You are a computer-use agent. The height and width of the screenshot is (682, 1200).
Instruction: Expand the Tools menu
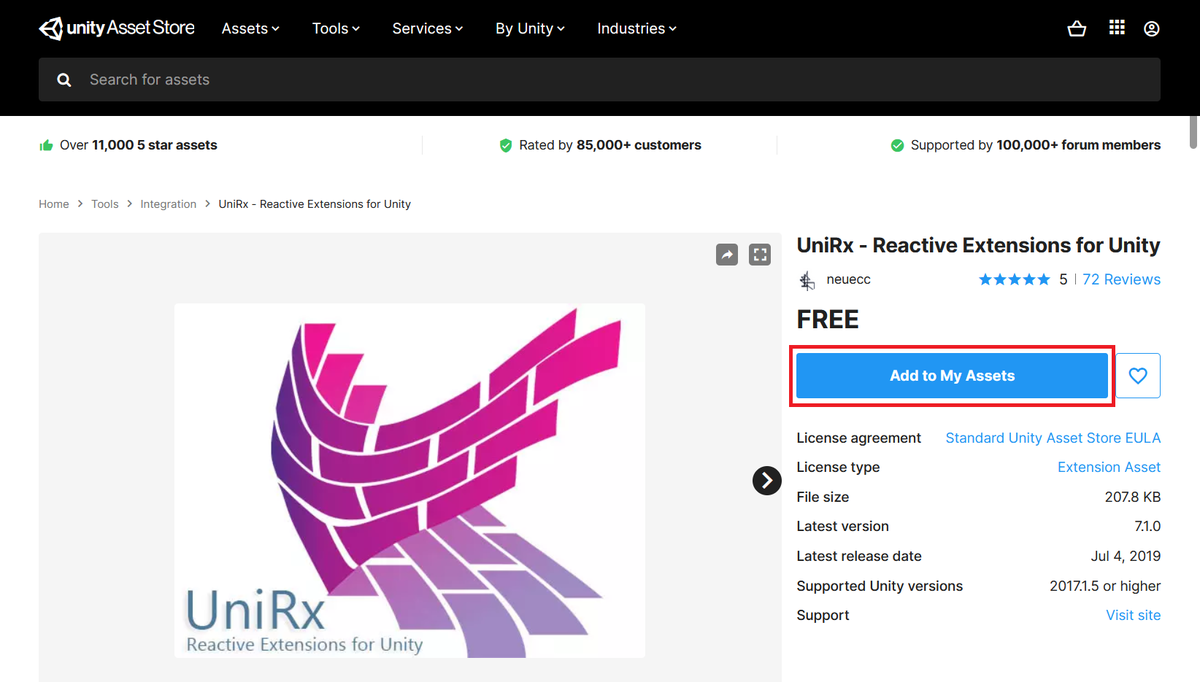(336, 28)
